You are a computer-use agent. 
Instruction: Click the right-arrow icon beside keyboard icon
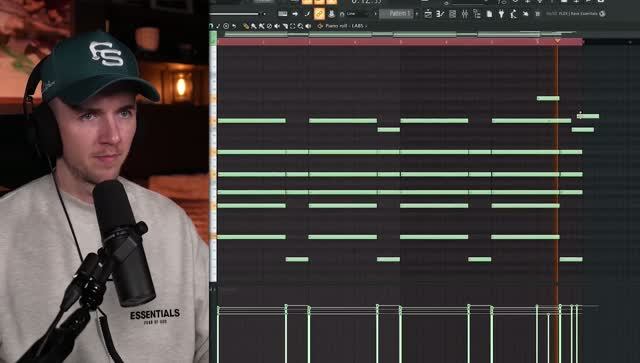pos(295,14)
